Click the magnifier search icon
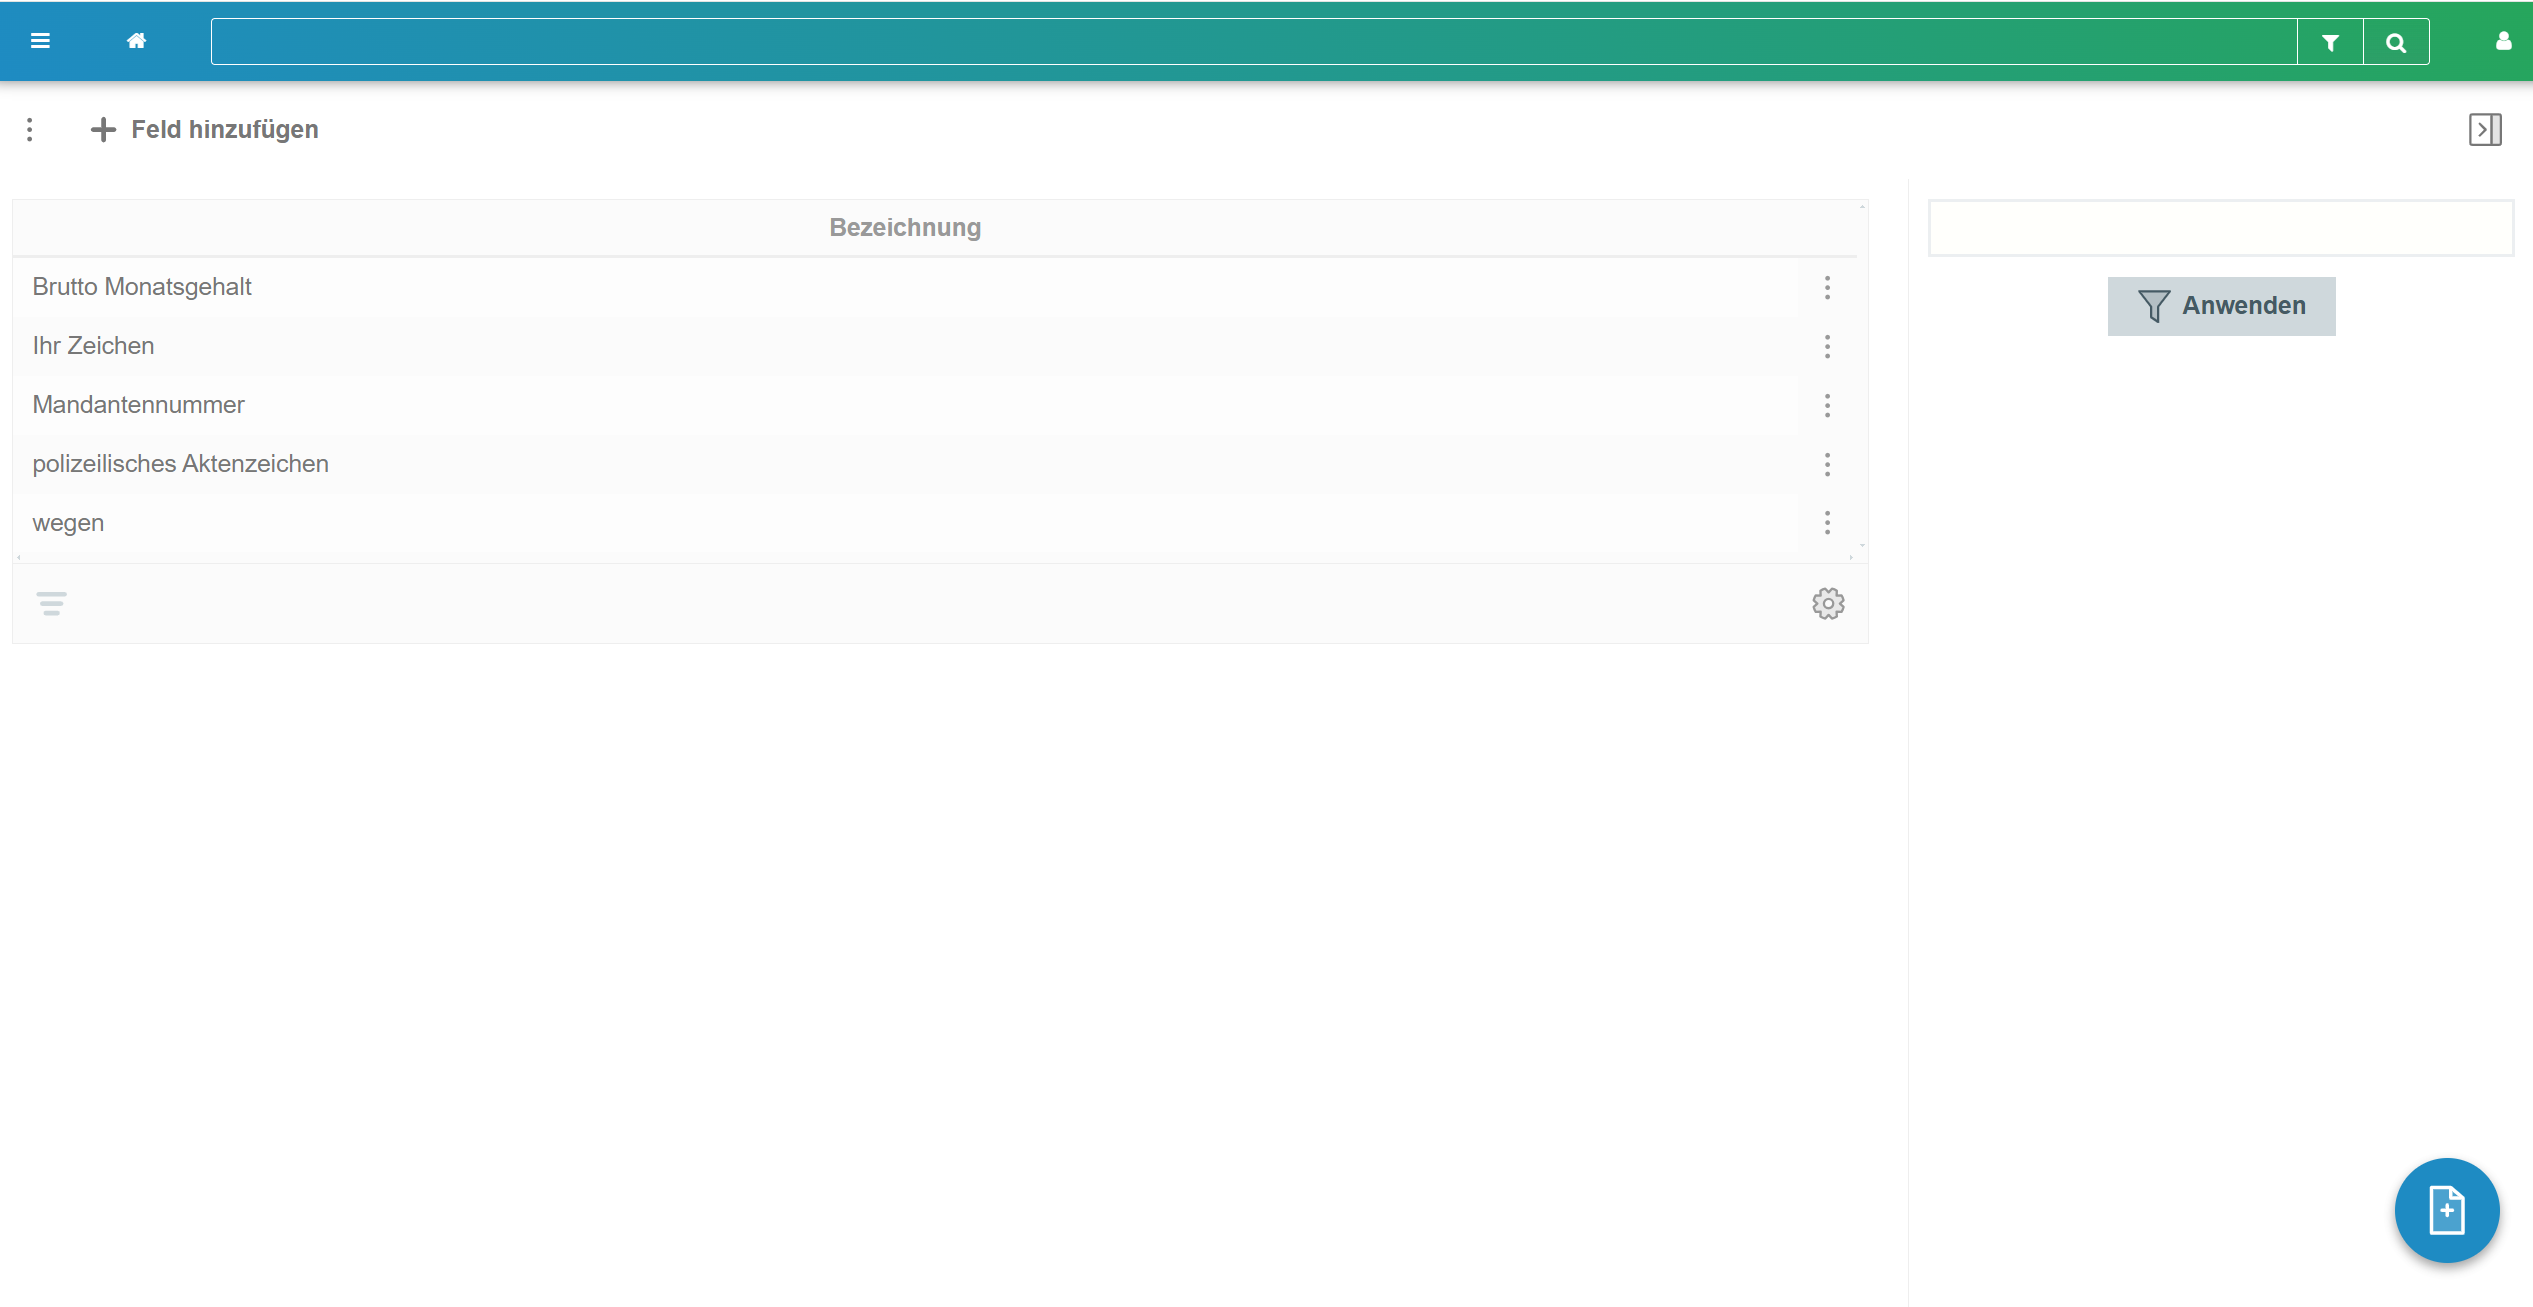Screen dimensions: 2533x1307 2396,42
